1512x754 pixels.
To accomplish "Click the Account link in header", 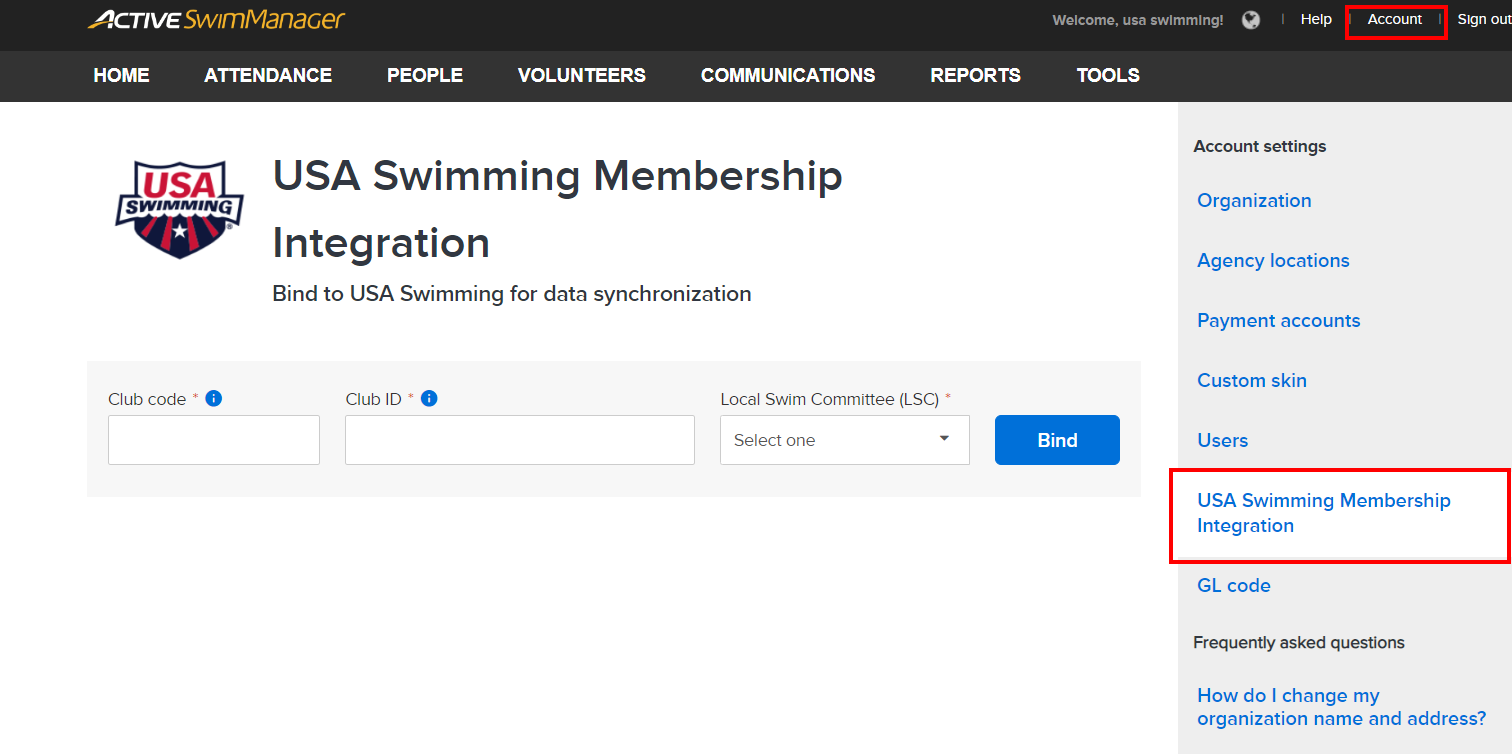I will tap(1395, 20).
